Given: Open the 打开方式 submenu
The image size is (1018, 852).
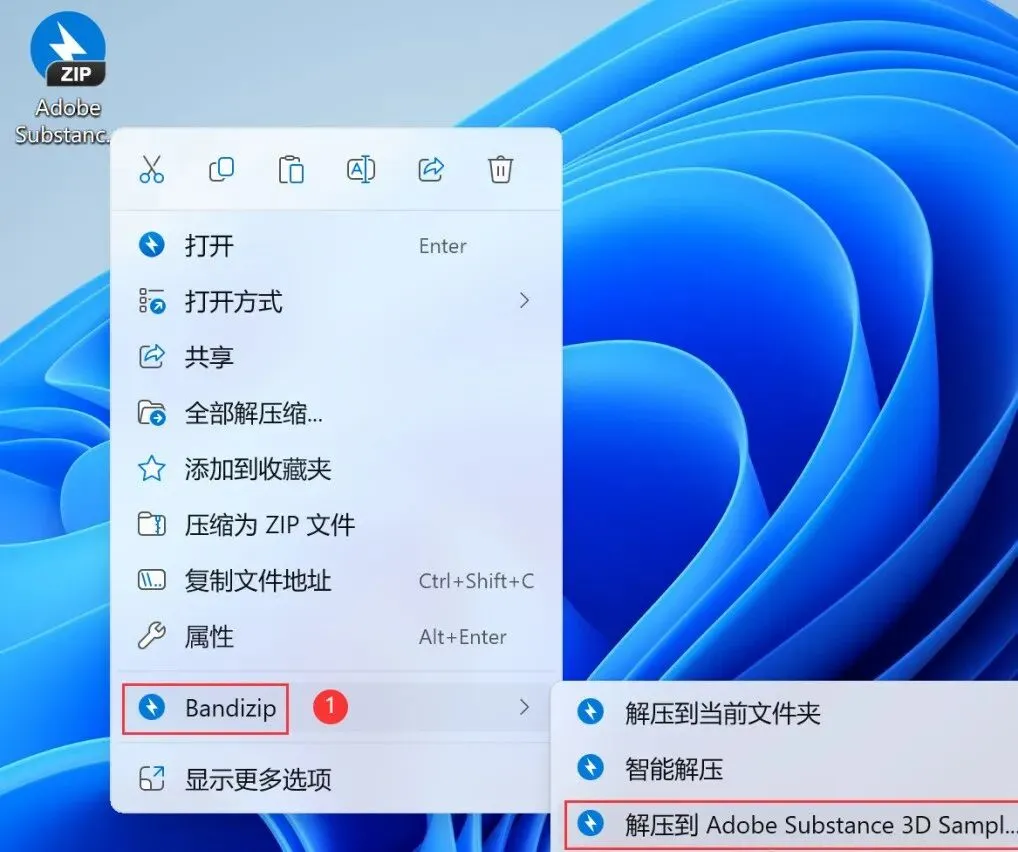Looking at the screenshot, I should (336, 301).
